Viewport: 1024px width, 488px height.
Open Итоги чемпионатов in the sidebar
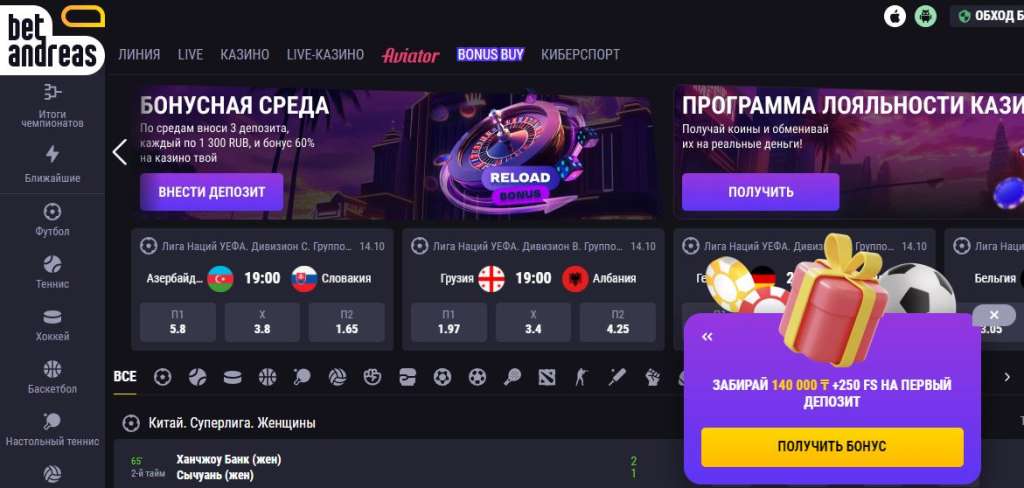[52, 105]
